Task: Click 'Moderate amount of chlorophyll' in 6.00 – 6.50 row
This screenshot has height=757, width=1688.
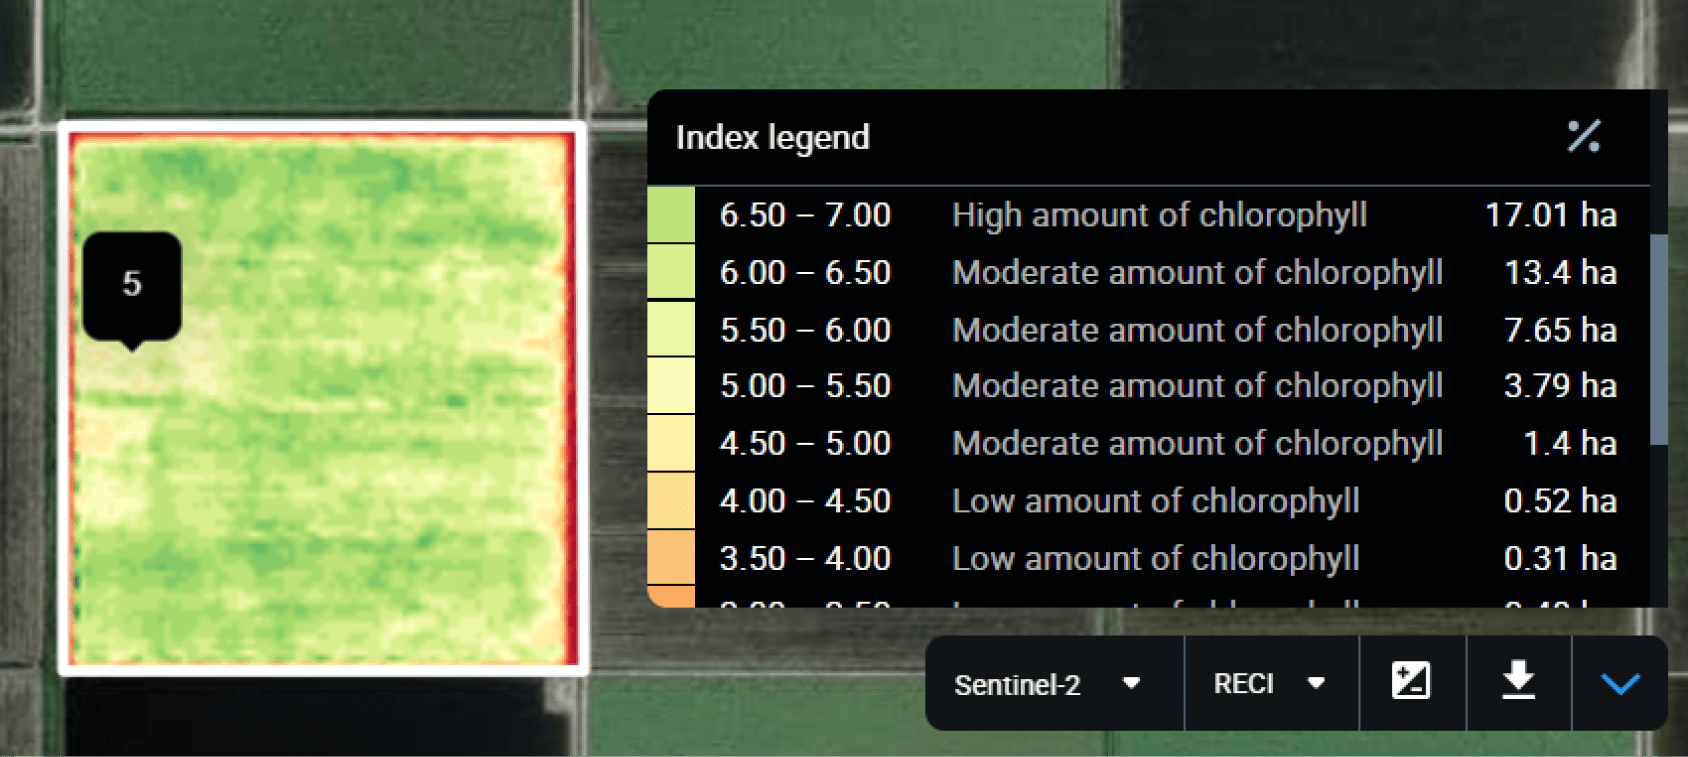Action: click(1198, 272)
